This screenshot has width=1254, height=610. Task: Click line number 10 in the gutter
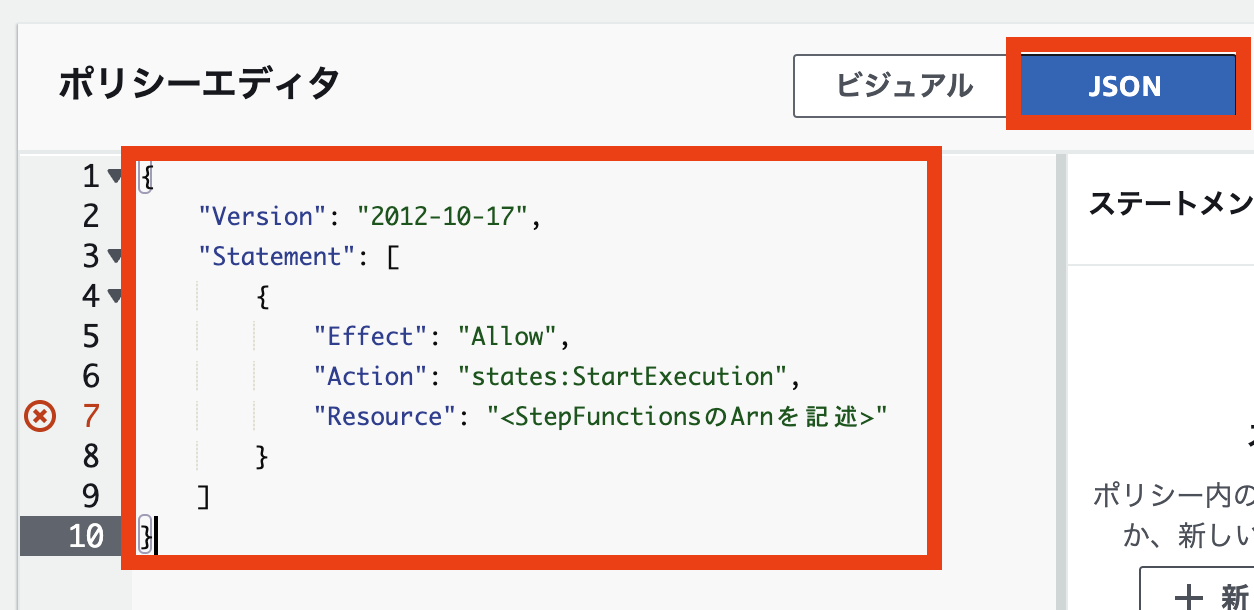click(85, 536)
